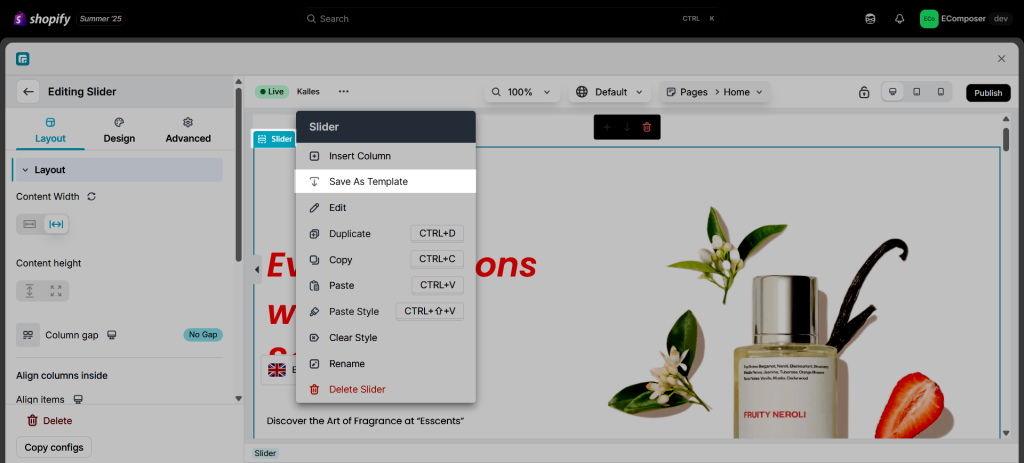
Task: Click the lock icon in top toolbar
Action: coord(864,93)
